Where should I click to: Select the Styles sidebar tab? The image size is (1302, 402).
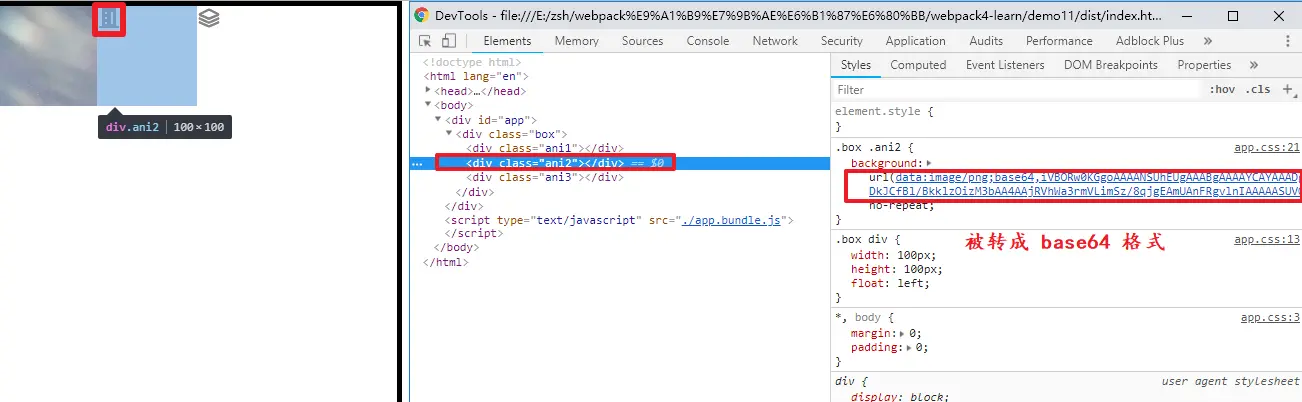point(855,65)
